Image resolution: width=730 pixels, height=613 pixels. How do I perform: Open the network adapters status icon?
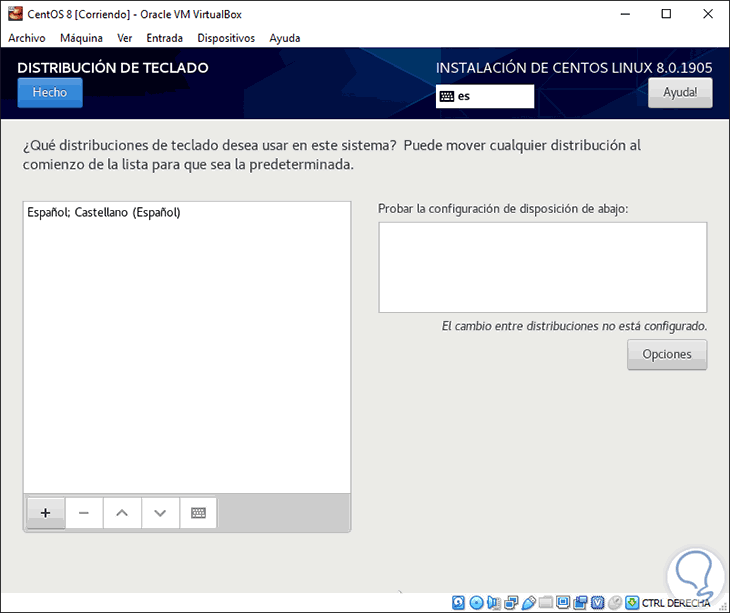click(x=511, y=603)
